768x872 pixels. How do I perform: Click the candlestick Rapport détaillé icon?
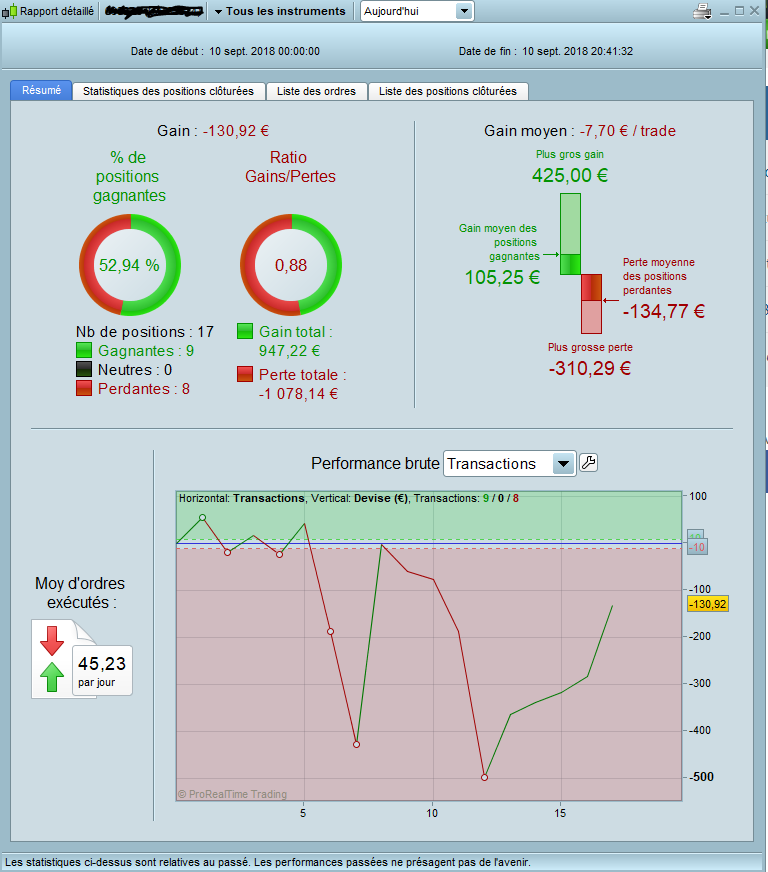9,11
